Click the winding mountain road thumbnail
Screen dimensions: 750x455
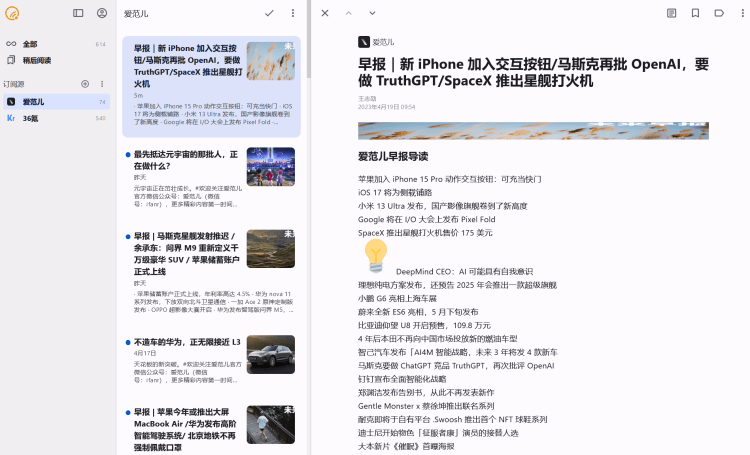pyautogui.click(x=271, y=249)
